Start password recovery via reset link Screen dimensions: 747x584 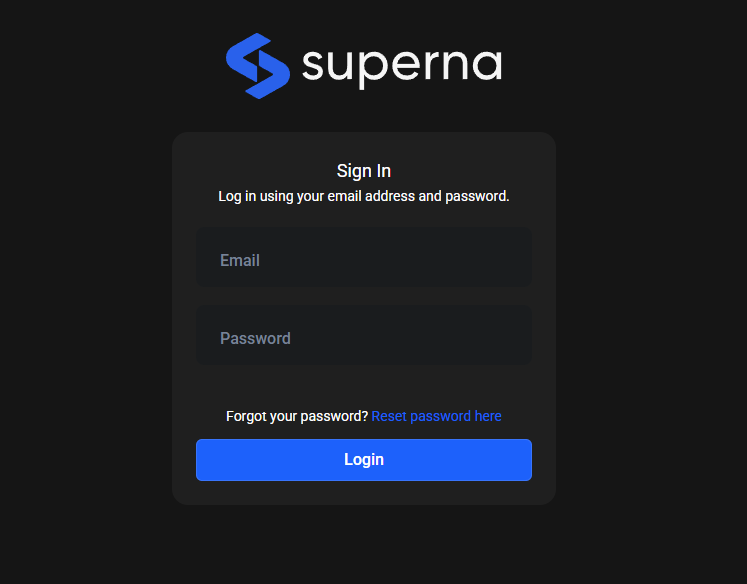[436, 416]
